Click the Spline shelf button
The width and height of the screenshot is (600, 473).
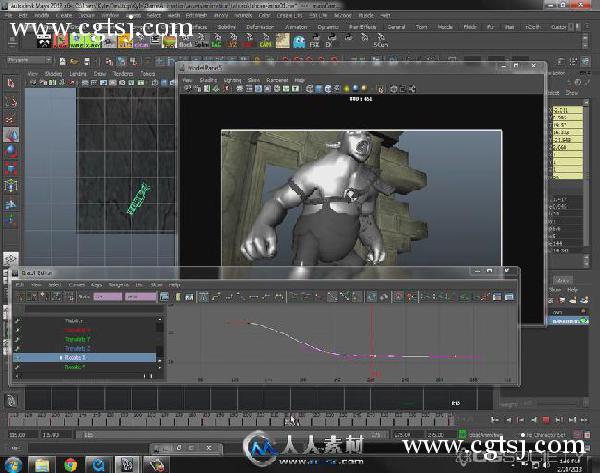(x=201, y=41)
